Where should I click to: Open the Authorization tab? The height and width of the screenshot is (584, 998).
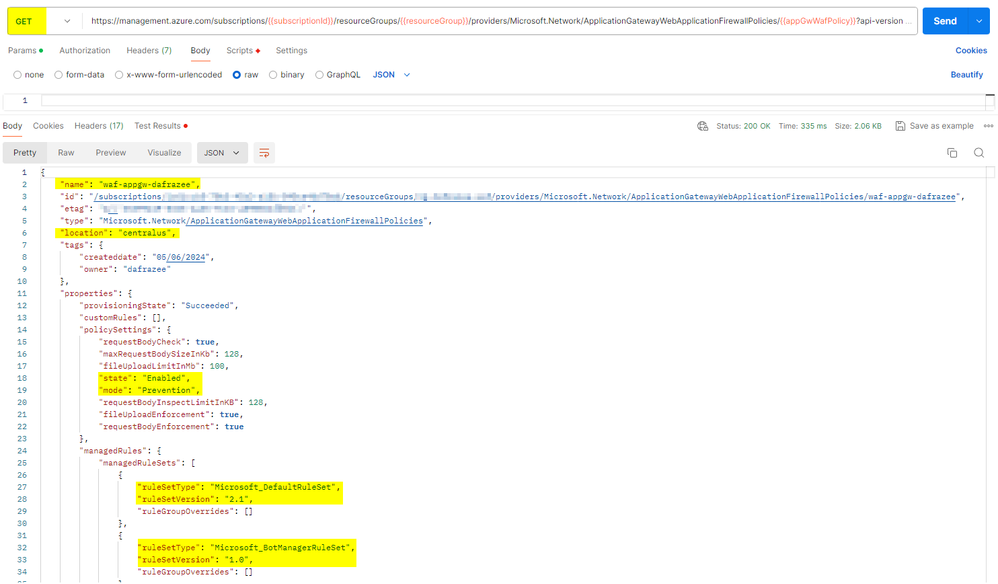(x=85, y=50)
